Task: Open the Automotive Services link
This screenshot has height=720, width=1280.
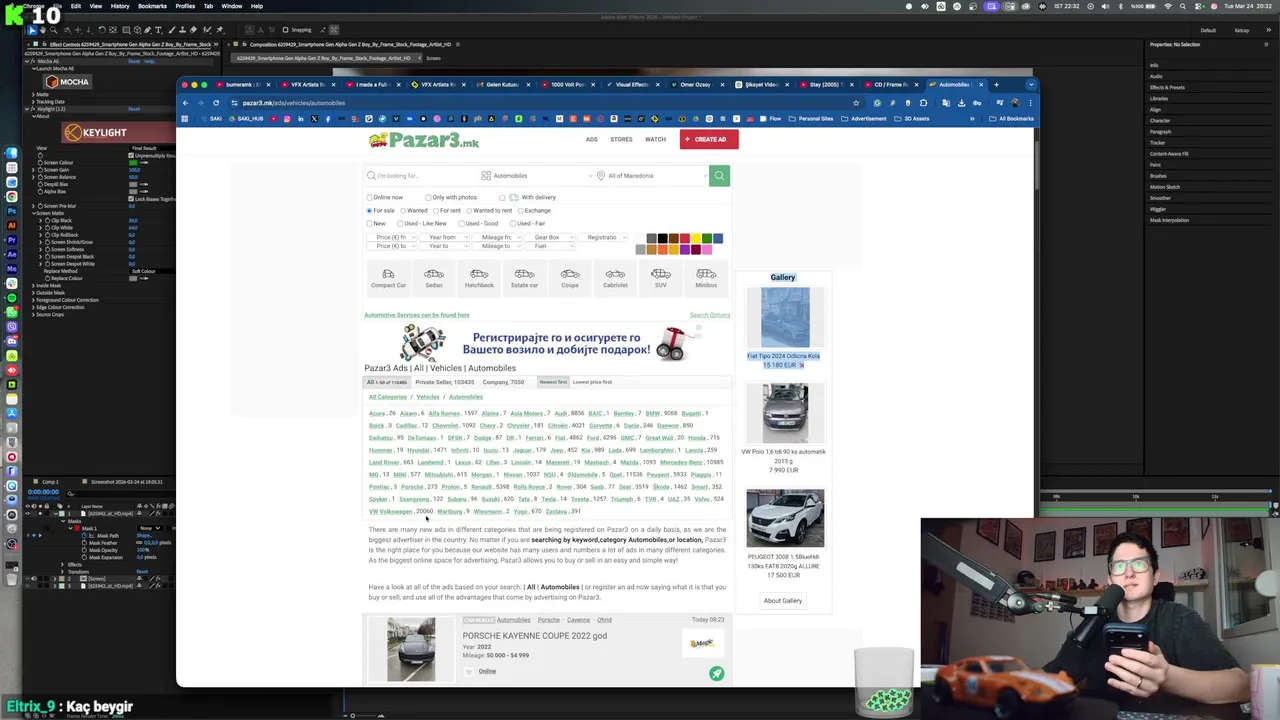Action: [417, 315]
